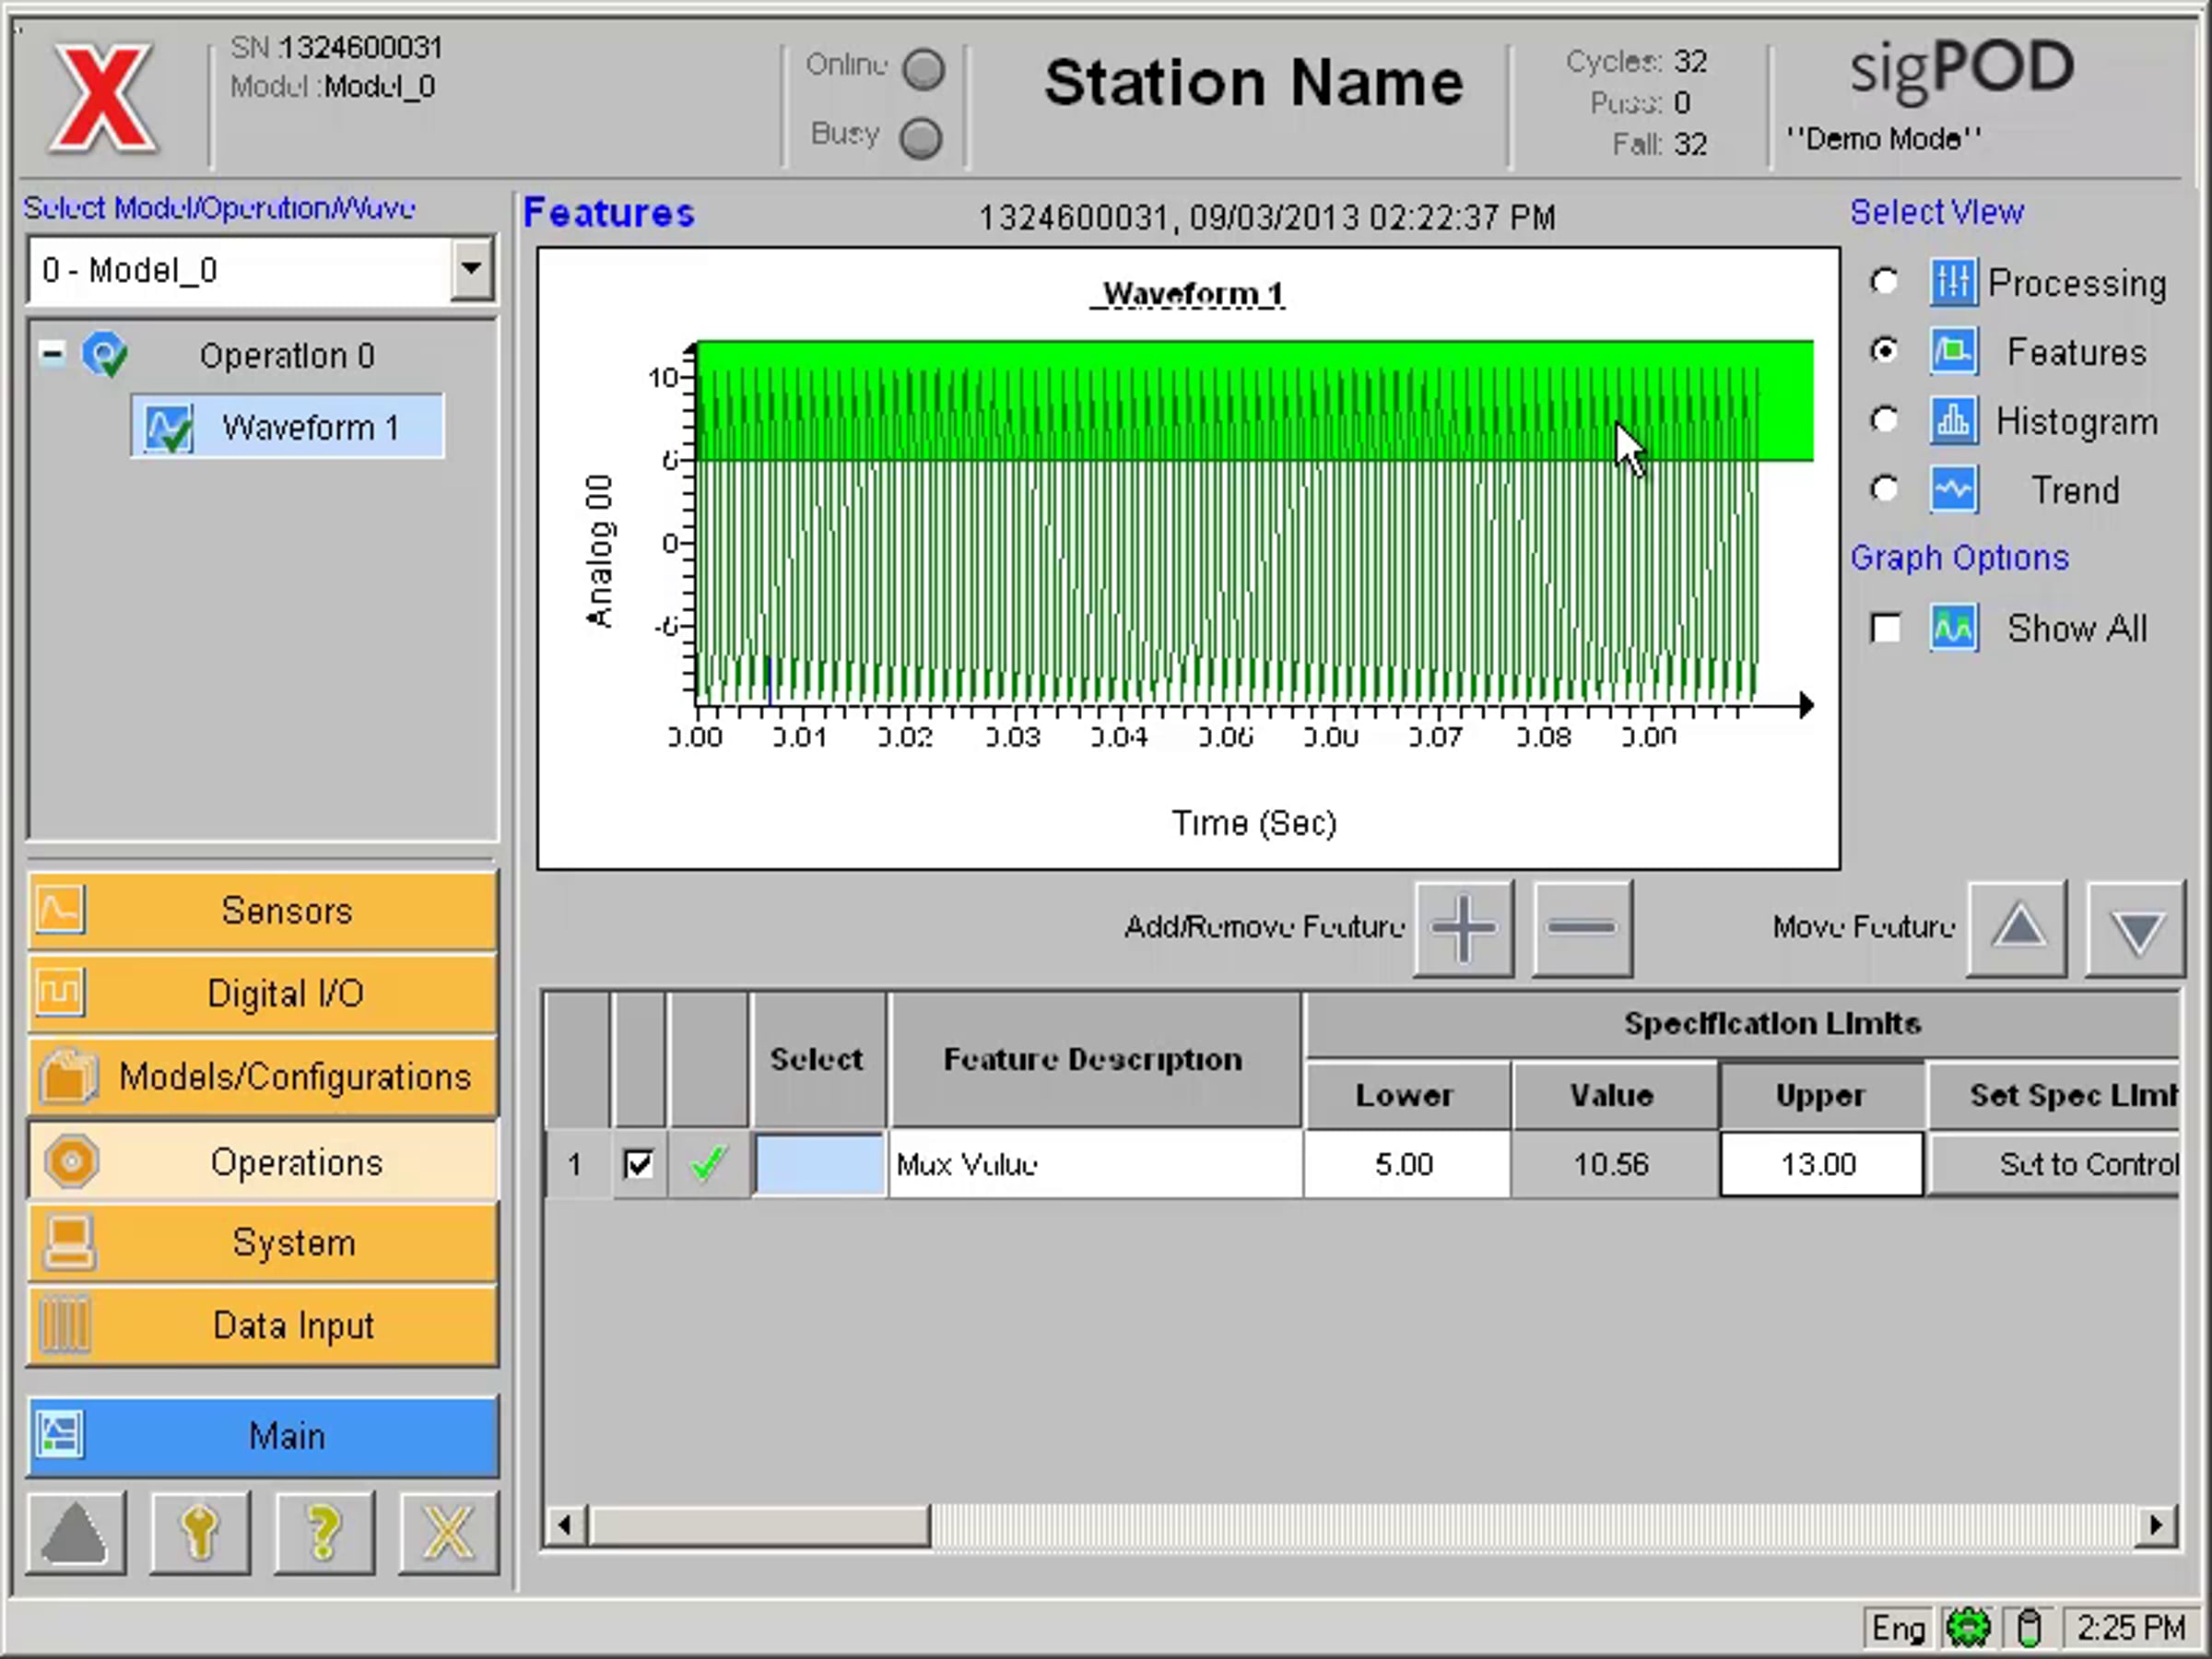The width and height of the screenshot is (2212, 1659).
Task: Click the row number 1 header
Action: (x=575, y=1164)
